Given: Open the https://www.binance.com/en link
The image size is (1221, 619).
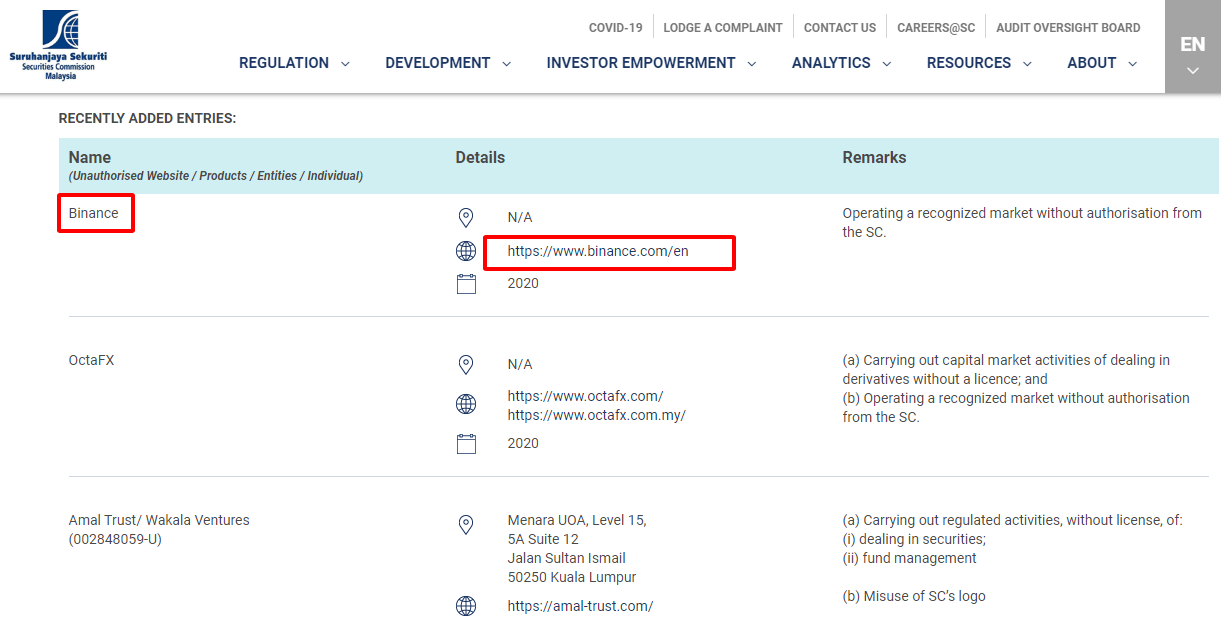Looking at the screenshot, I should click(x=598, y=251).
